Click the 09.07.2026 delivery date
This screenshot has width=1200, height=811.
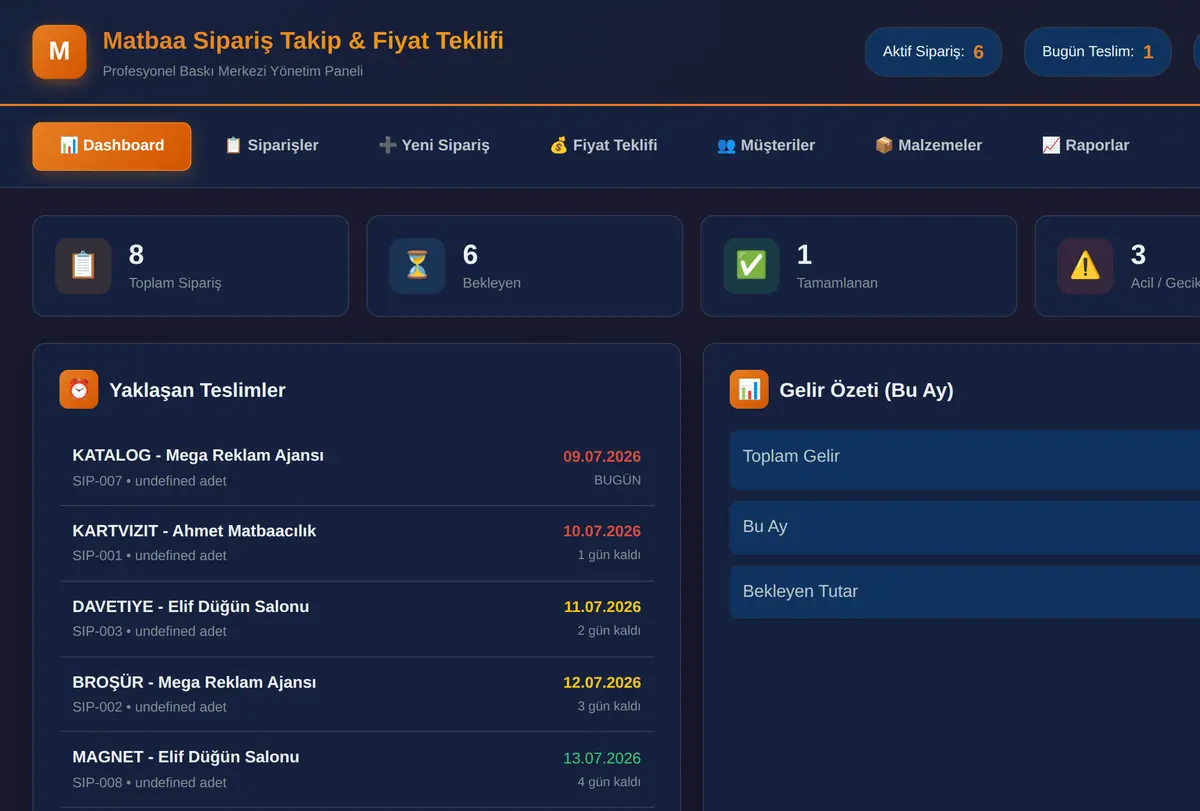coord(602,457)
